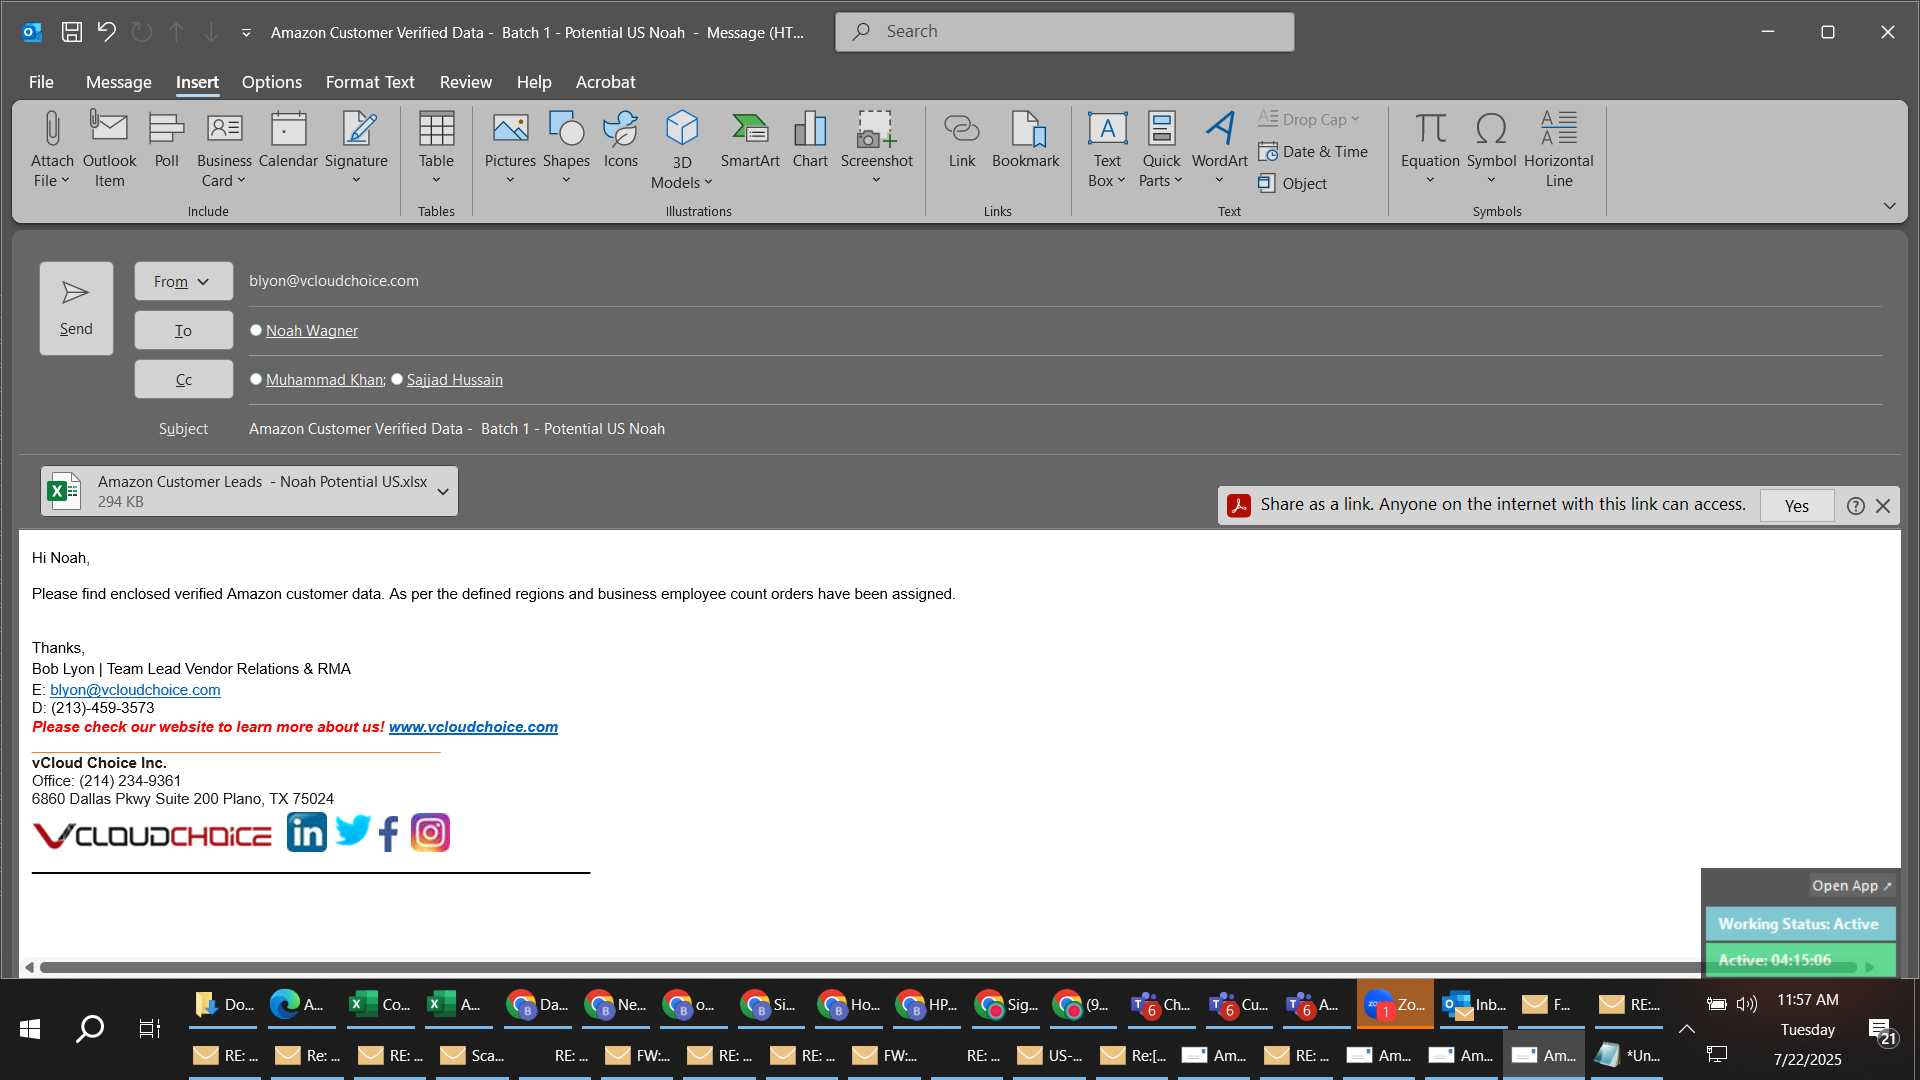Insert Date & Time

pos(1313,152)
